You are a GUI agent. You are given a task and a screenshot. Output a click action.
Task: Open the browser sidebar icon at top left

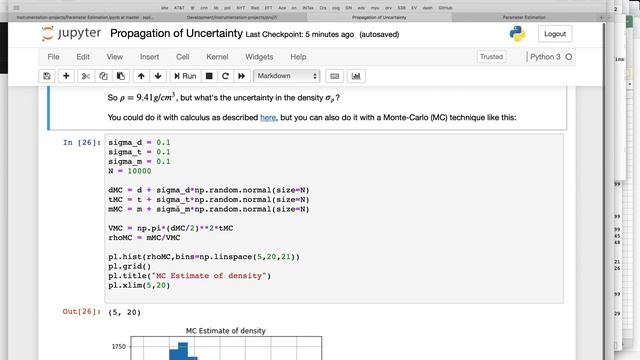[x=16, y=7]
